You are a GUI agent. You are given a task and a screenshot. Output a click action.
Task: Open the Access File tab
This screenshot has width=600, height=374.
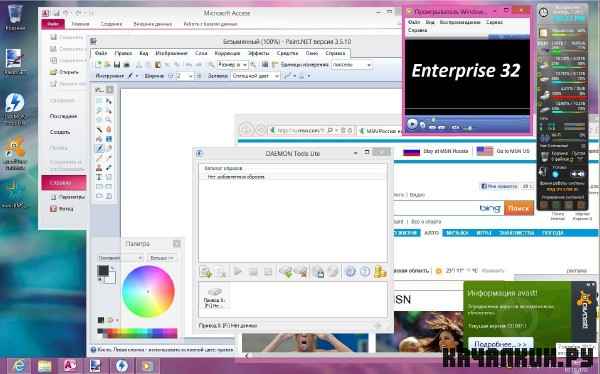coord(53,24)
